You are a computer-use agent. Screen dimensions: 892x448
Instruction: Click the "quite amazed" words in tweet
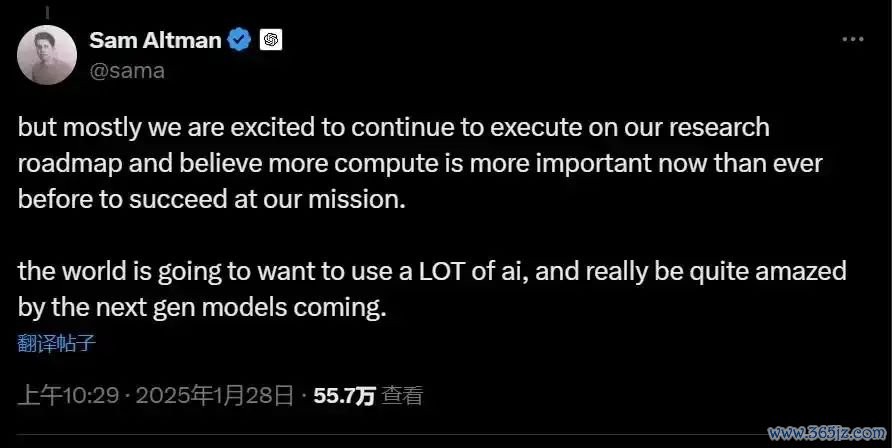(x=768, y=272)
